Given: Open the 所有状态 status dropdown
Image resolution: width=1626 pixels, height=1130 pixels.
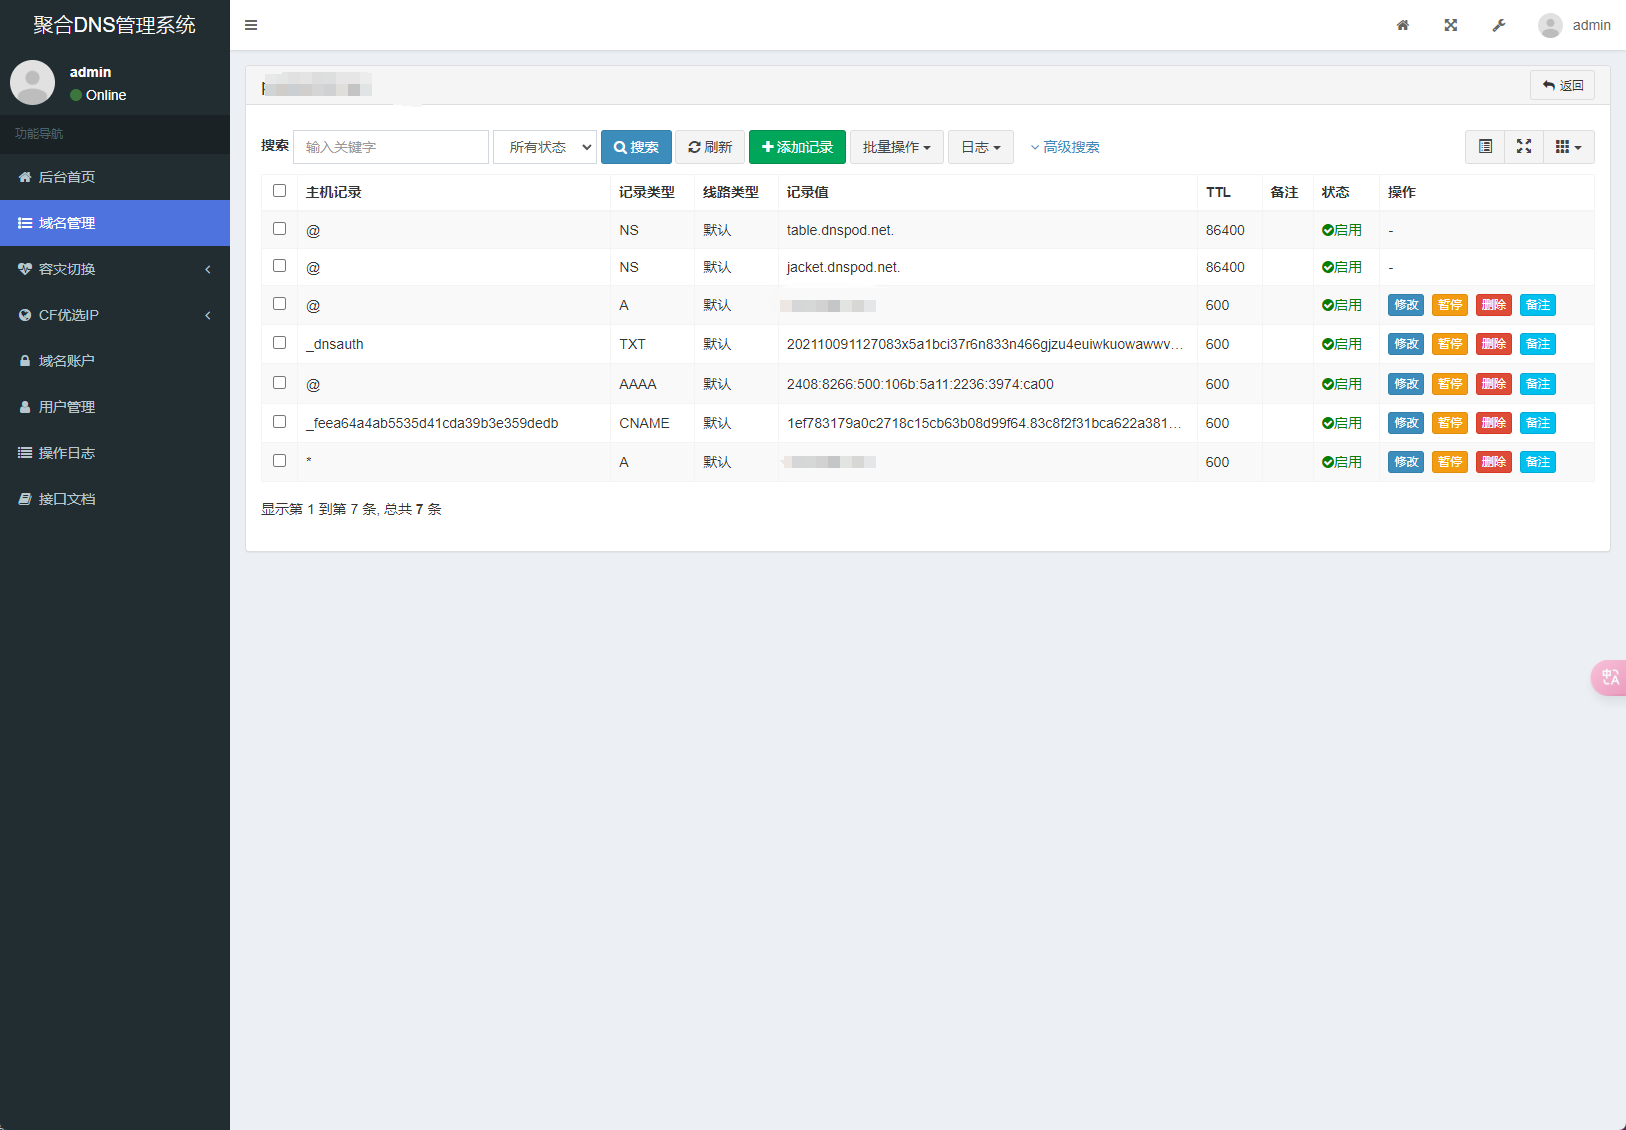Looking at the screenshot, I should 545,147.
